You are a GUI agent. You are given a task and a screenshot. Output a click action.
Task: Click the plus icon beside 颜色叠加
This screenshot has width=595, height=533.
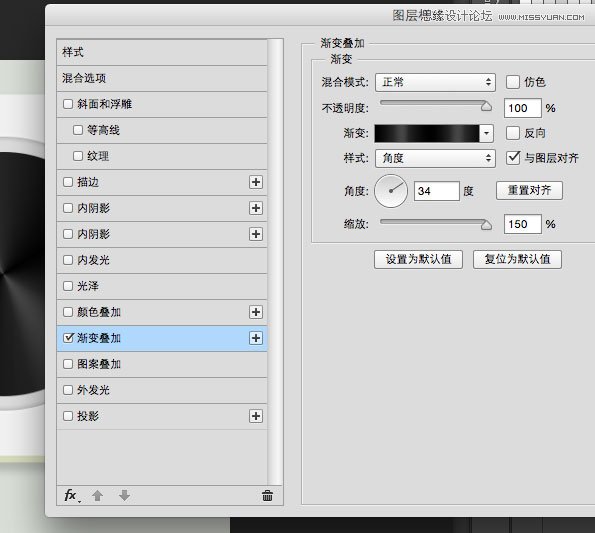pyautogui.click(x=256, y=312)
